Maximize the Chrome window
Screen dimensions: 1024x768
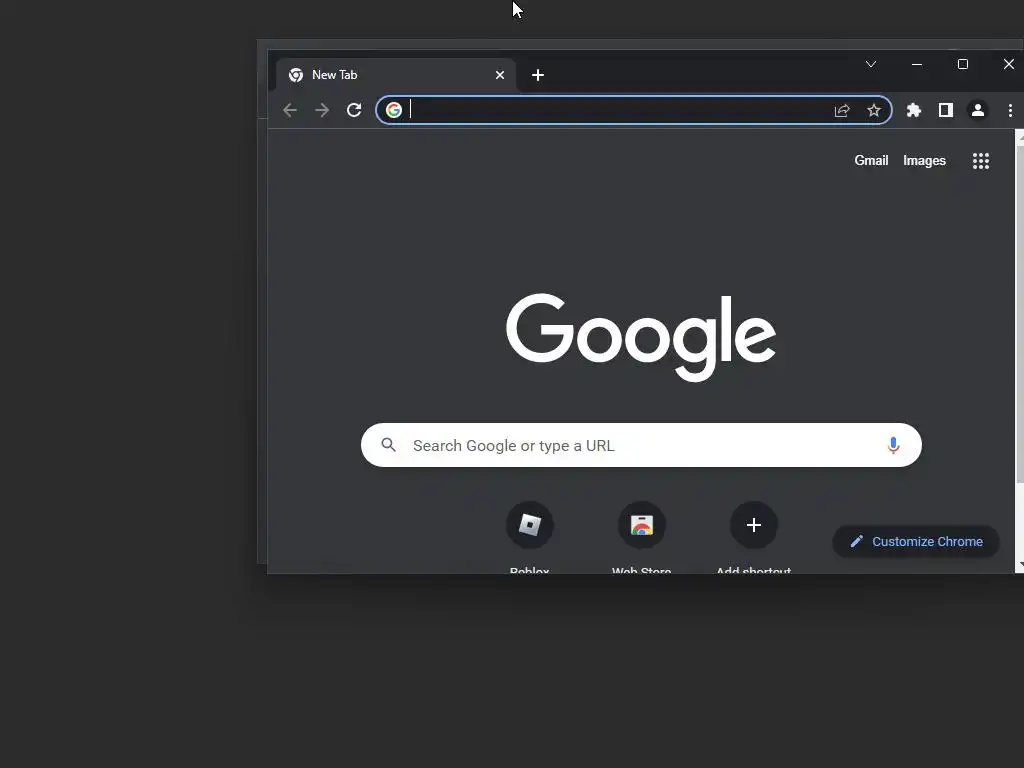click(x=963, y=64)
